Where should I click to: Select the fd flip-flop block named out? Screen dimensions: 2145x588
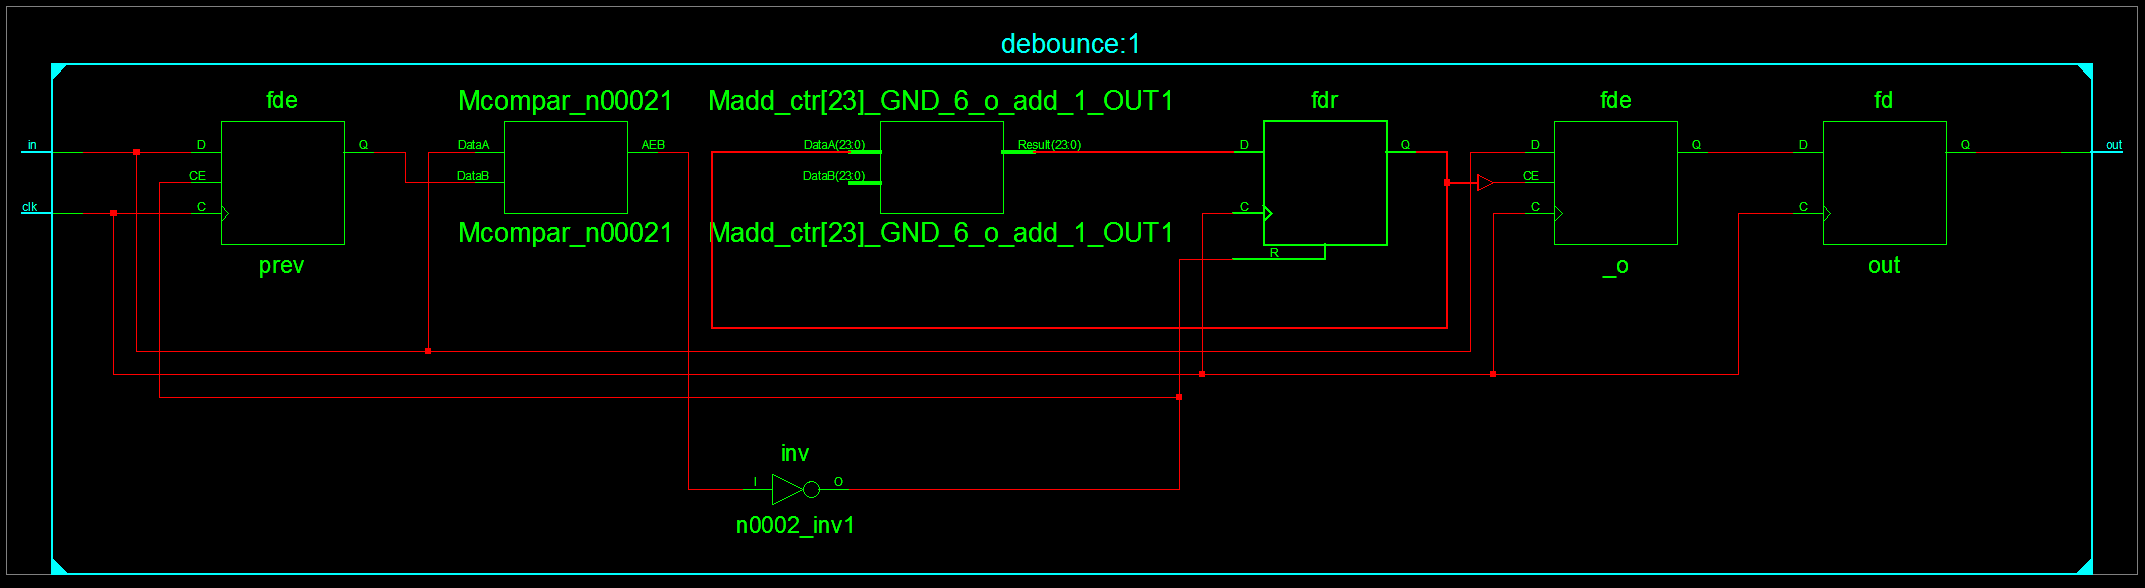point(1885,183)
